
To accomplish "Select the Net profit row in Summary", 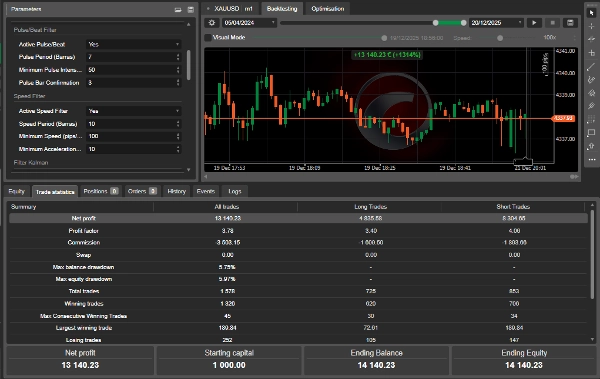I will [298, 218].
